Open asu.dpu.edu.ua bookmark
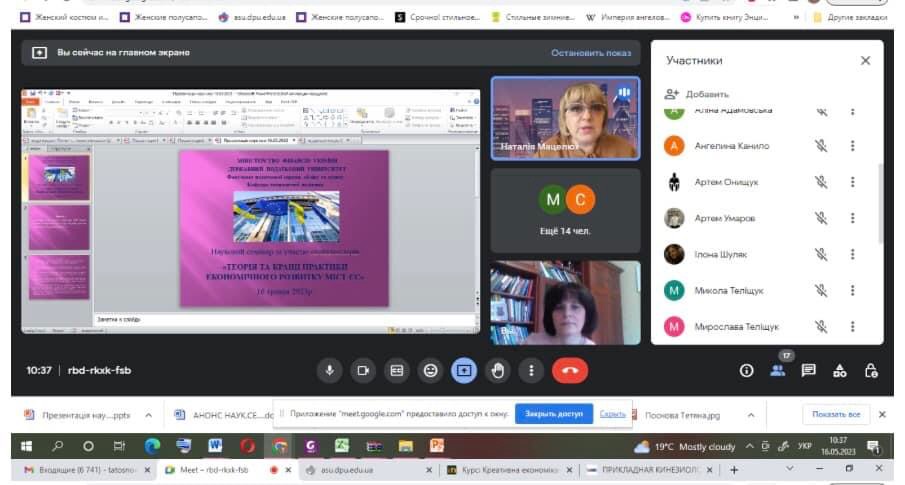The image size is (905, 485). coord(252,17)
